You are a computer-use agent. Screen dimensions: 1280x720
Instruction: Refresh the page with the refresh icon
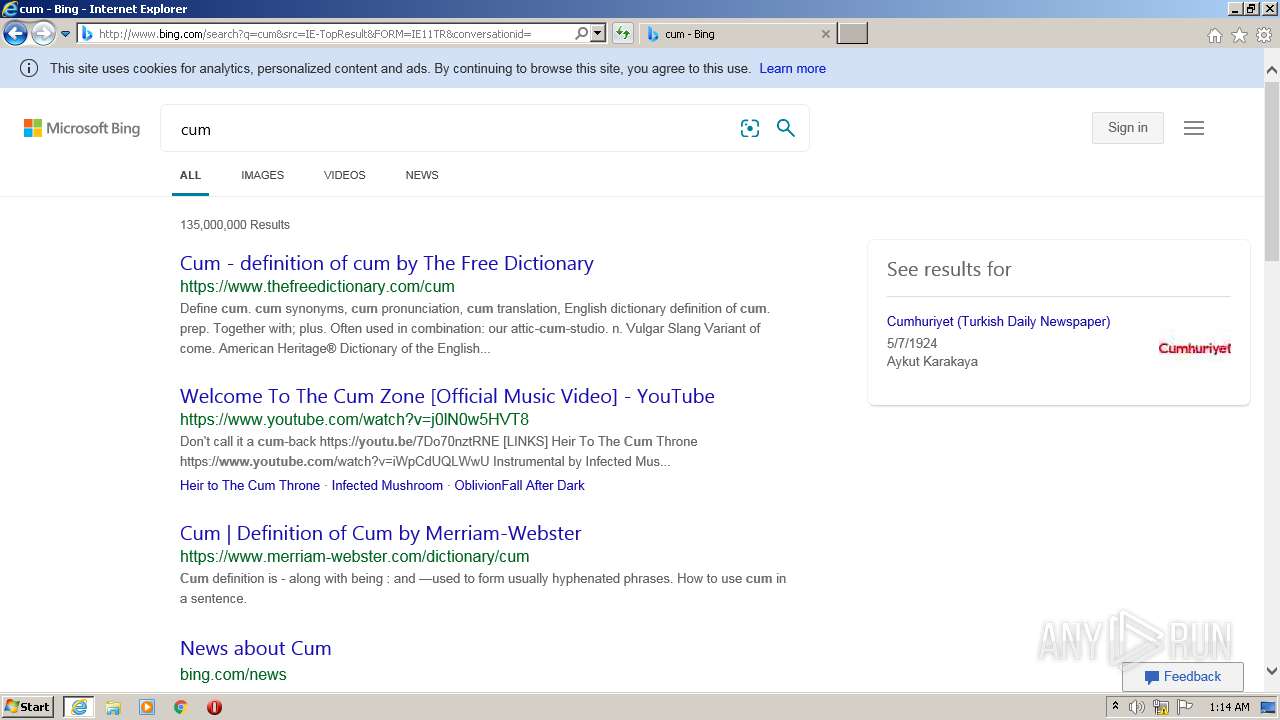click(x=623, y=34)
